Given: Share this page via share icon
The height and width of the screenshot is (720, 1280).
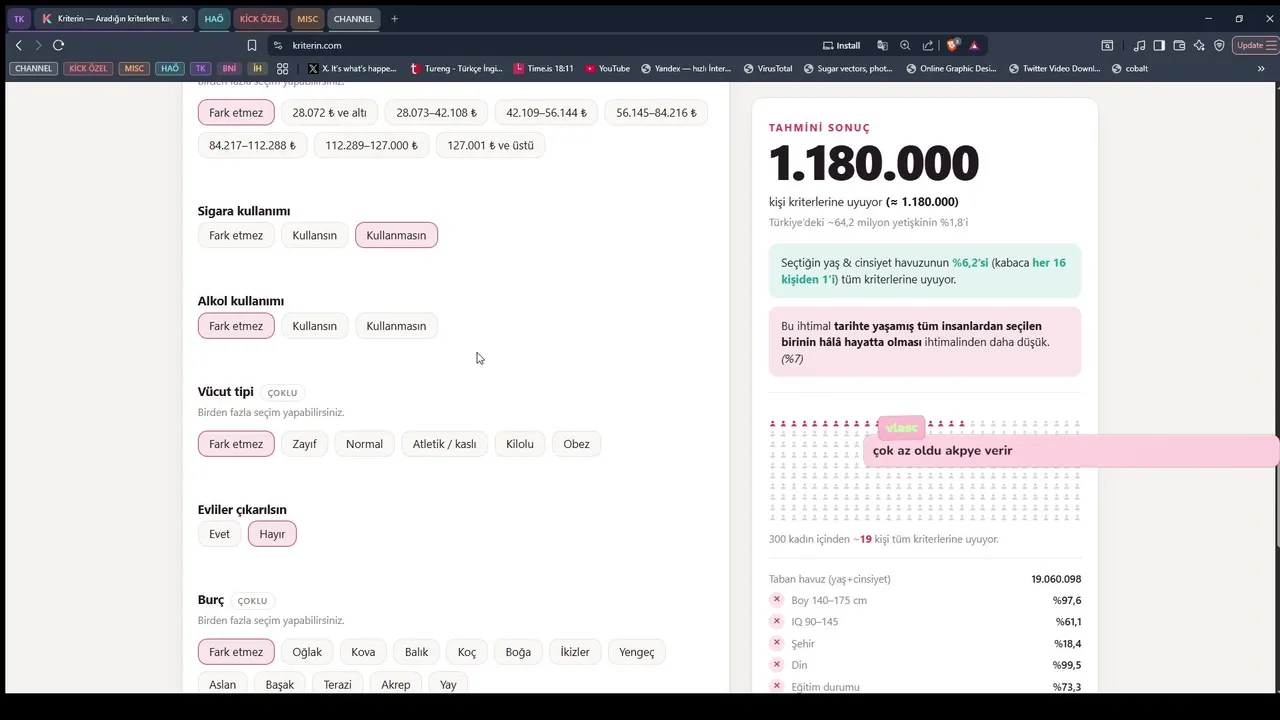Looking at the screenshot, I should click(x=928, y=45).
